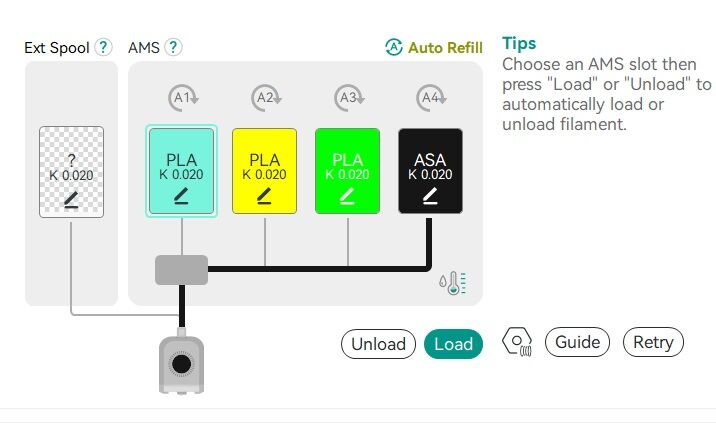The height and width of the screenshot is (423, 716).
Task: Edit the external spool pencil icon
Action: [x=71, y=200]
